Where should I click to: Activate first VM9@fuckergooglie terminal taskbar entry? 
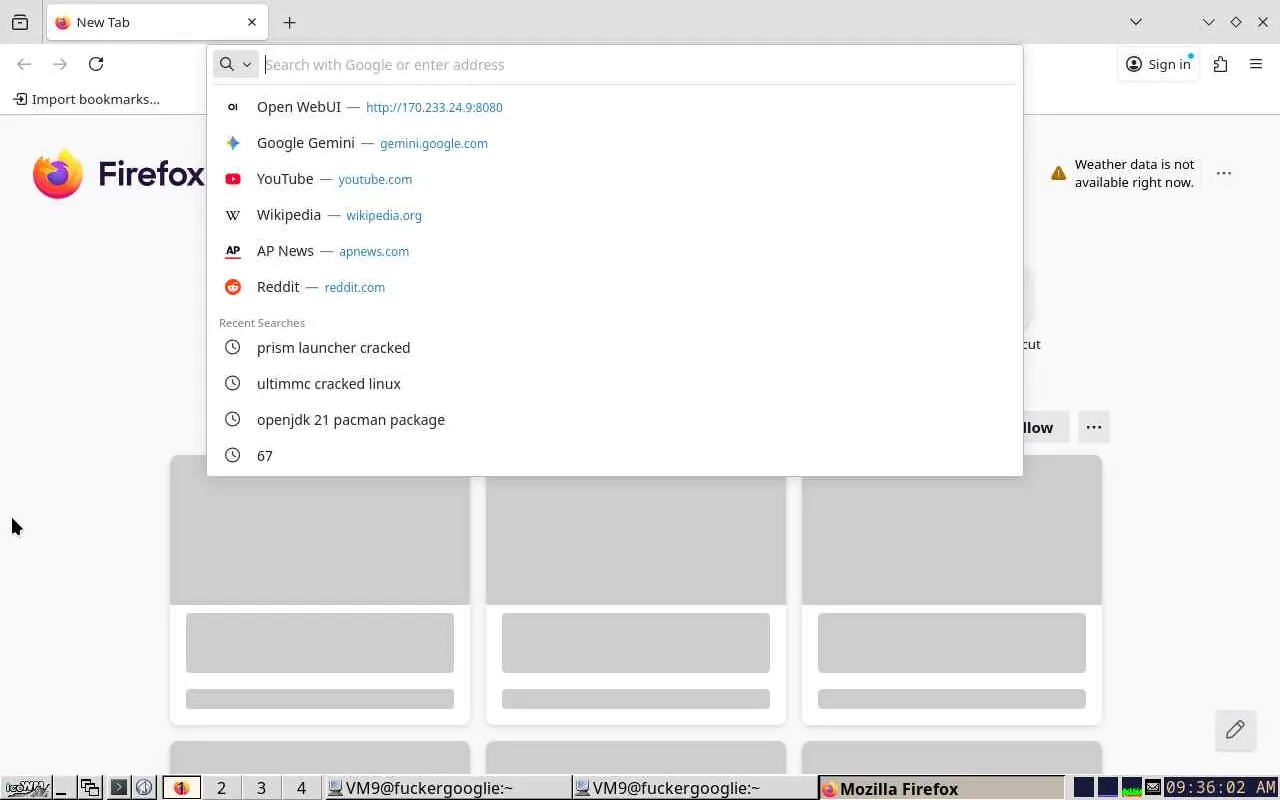click(448, 788)
